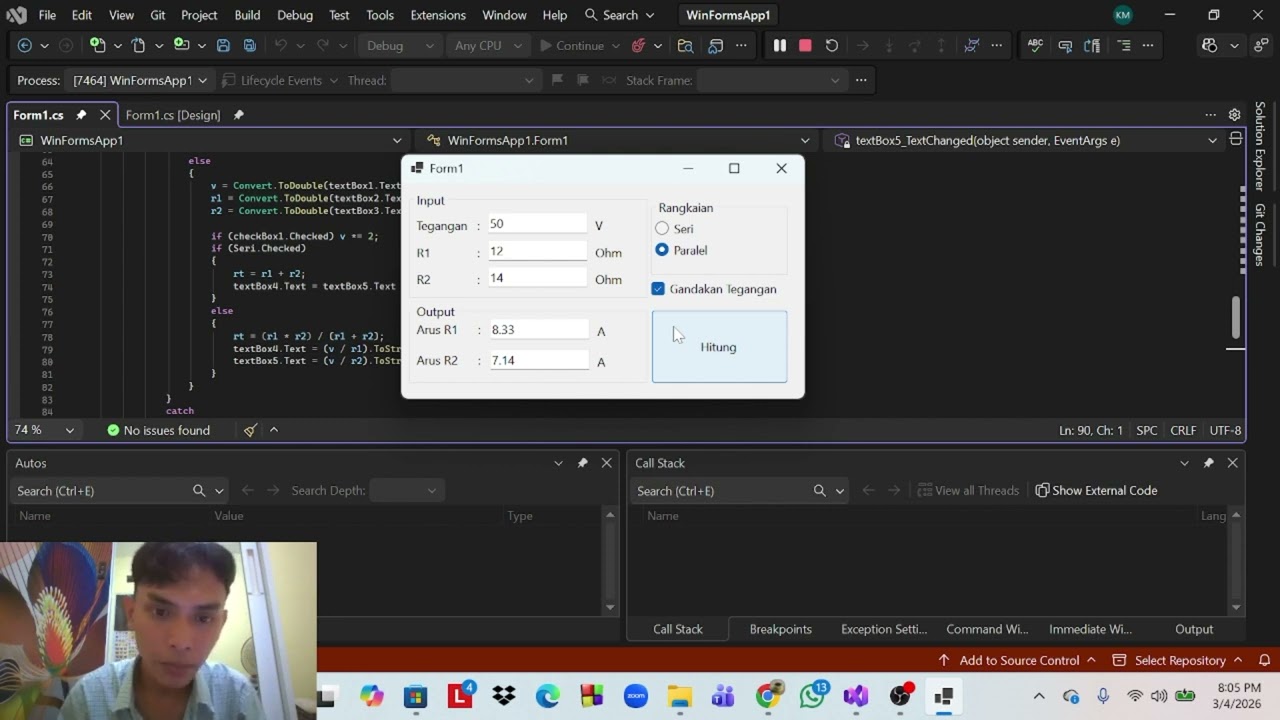This screenshot has width=1280, height=720.
Task: Open the Search box in title bar
Action: click(x=620, y=15)
